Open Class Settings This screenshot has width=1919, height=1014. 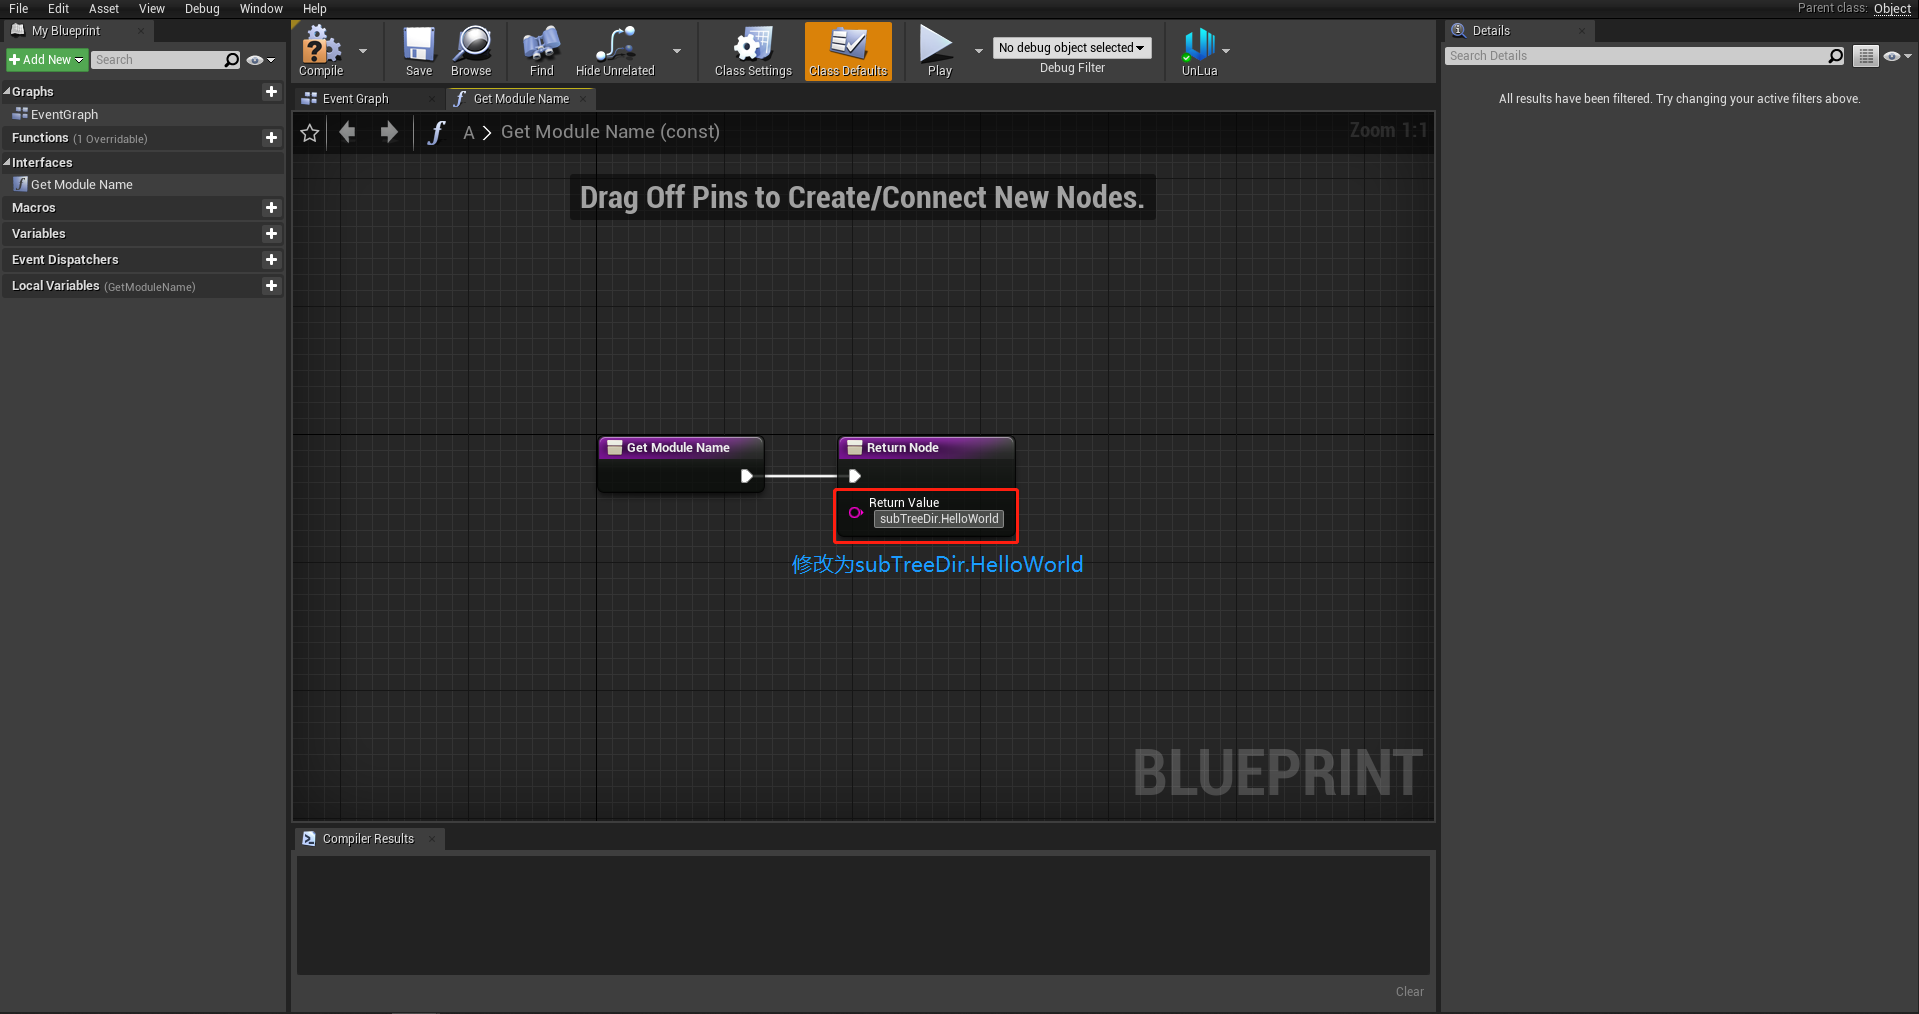point(753,52)
